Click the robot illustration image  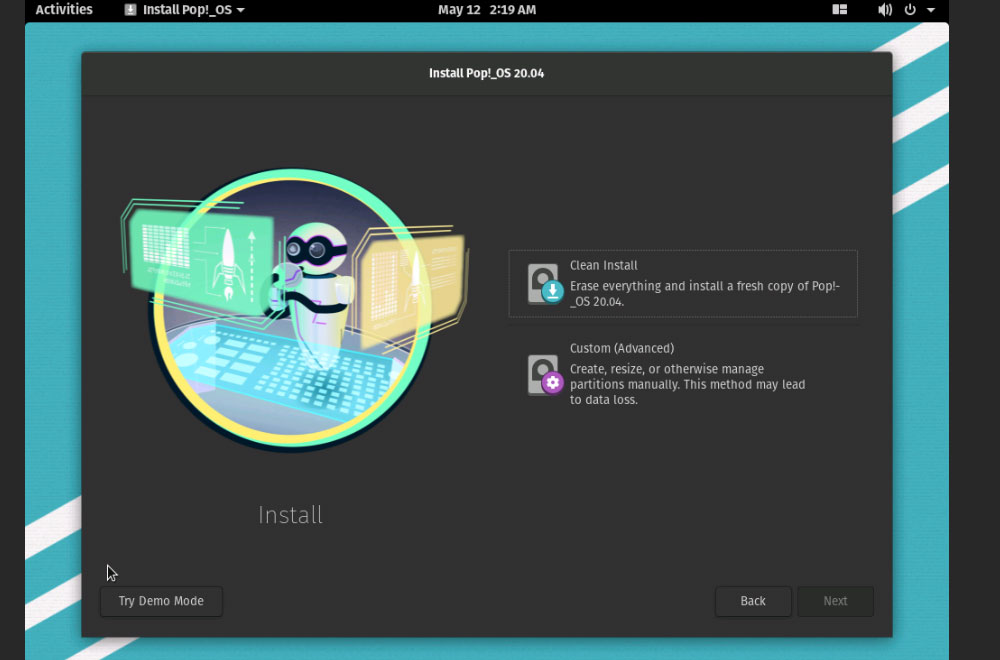[294, 311]
